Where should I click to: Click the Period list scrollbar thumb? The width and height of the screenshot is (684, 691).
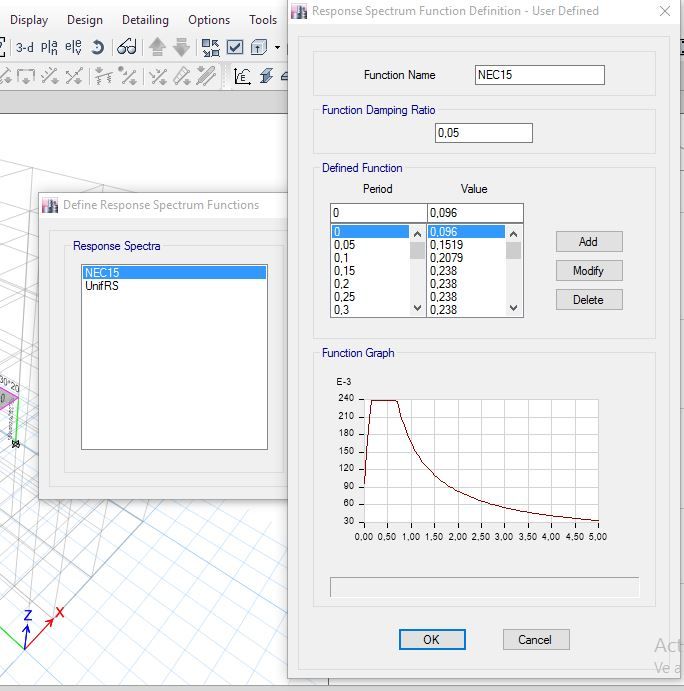point(417,250)
